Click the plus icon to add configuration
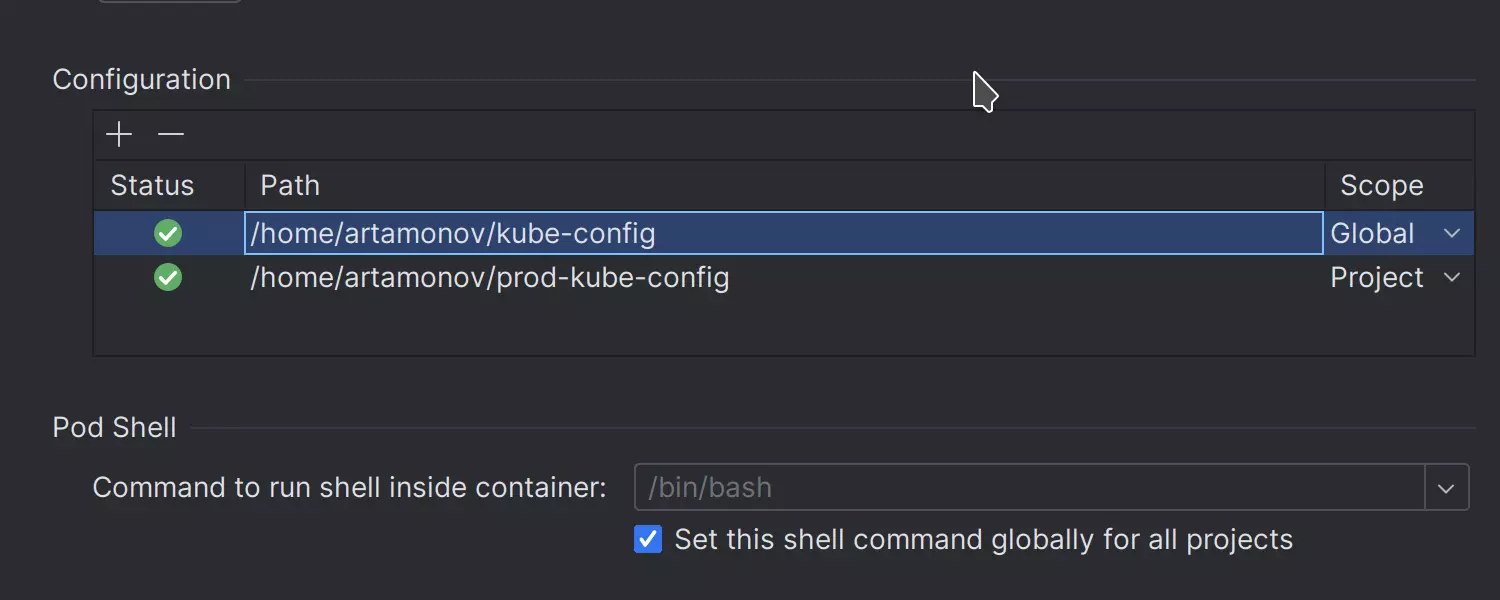 point(119,134)
